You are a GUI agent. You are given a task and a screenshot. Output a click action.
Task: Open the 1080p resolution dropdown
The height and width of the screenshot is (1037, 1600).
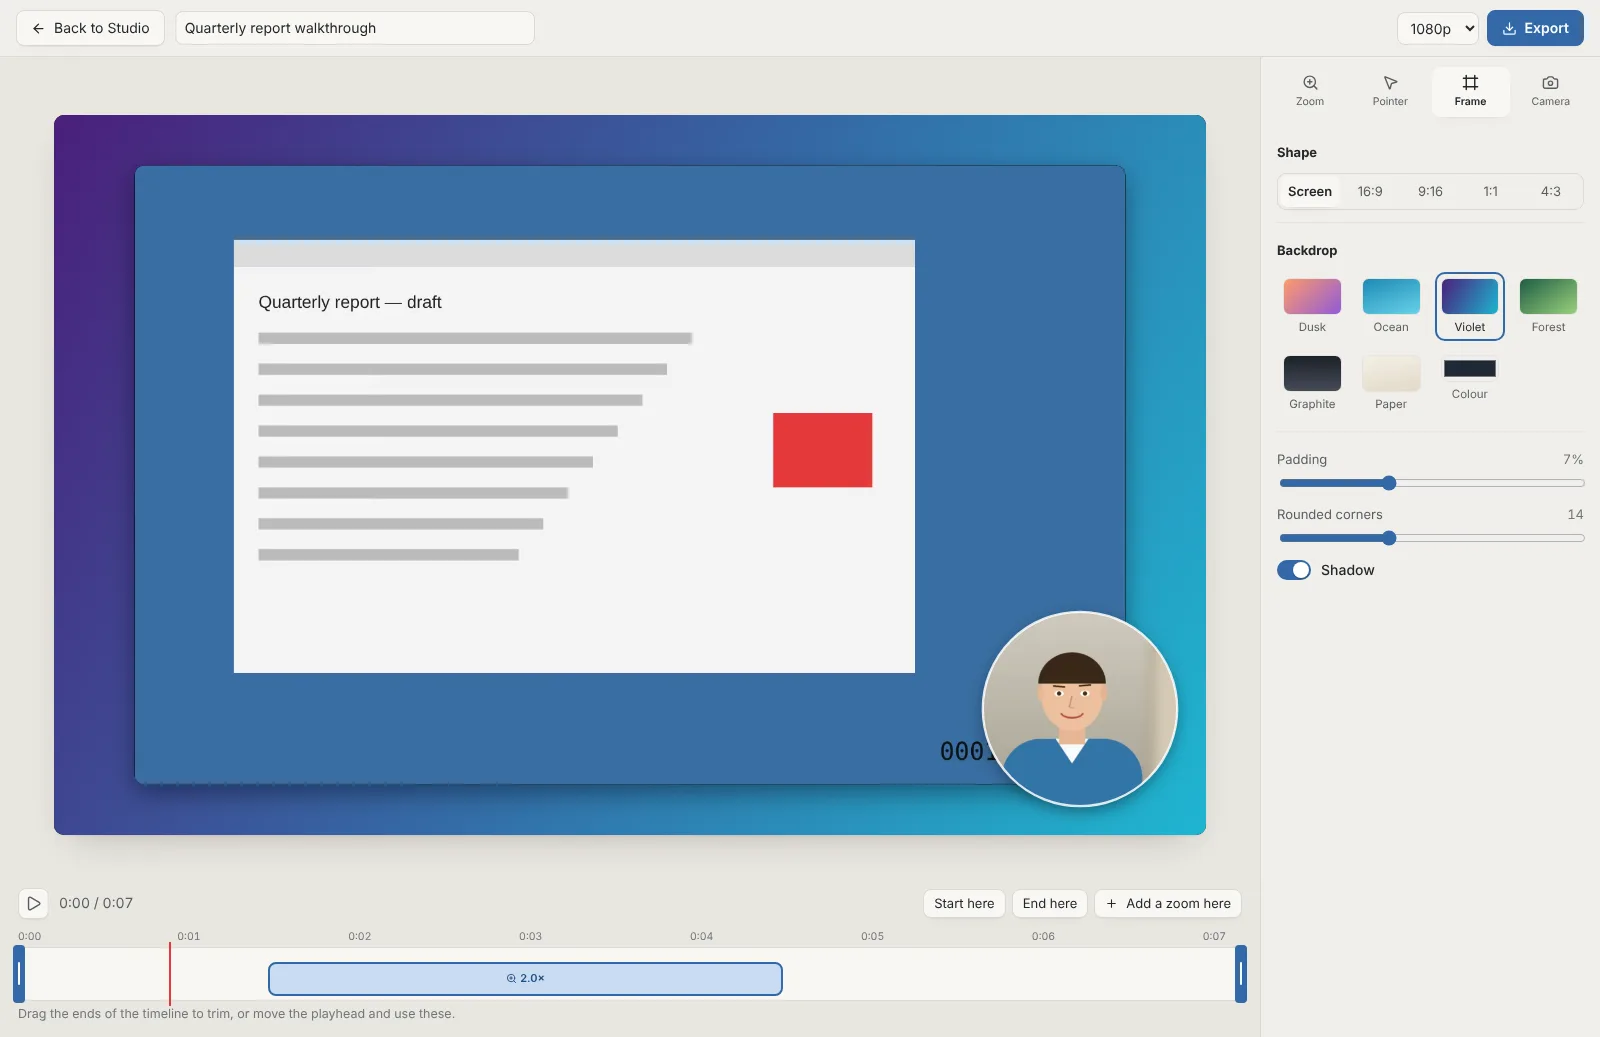1437,28
